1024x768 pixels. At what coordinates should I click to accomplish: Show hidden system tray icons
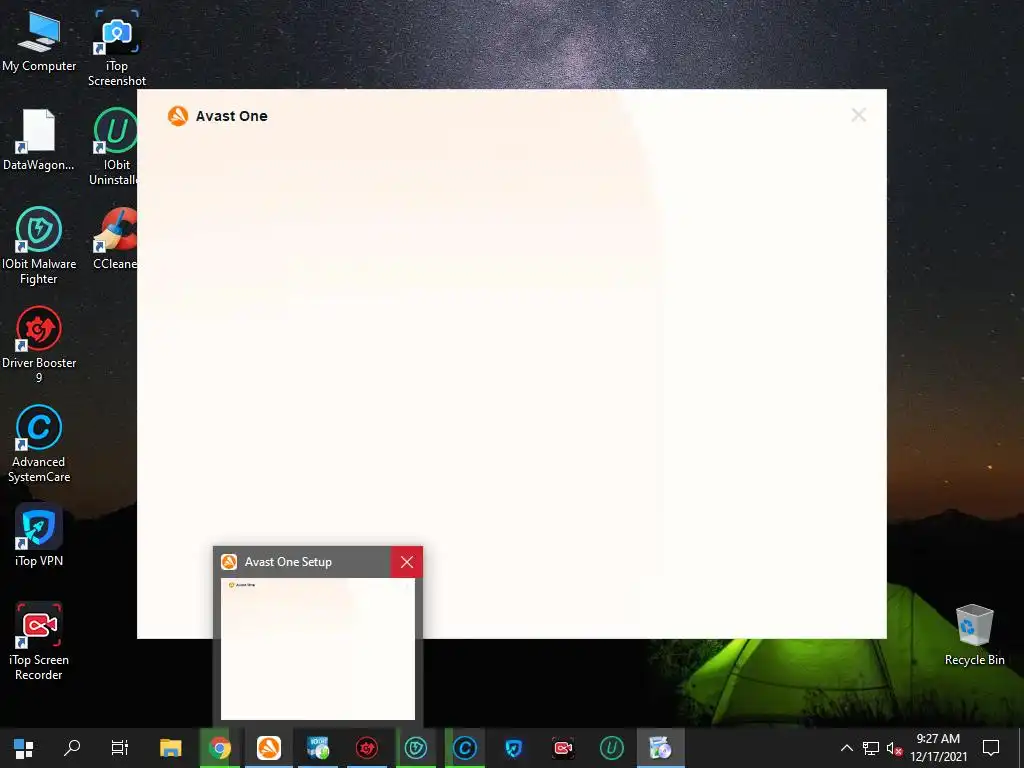(x=846, y=748)
